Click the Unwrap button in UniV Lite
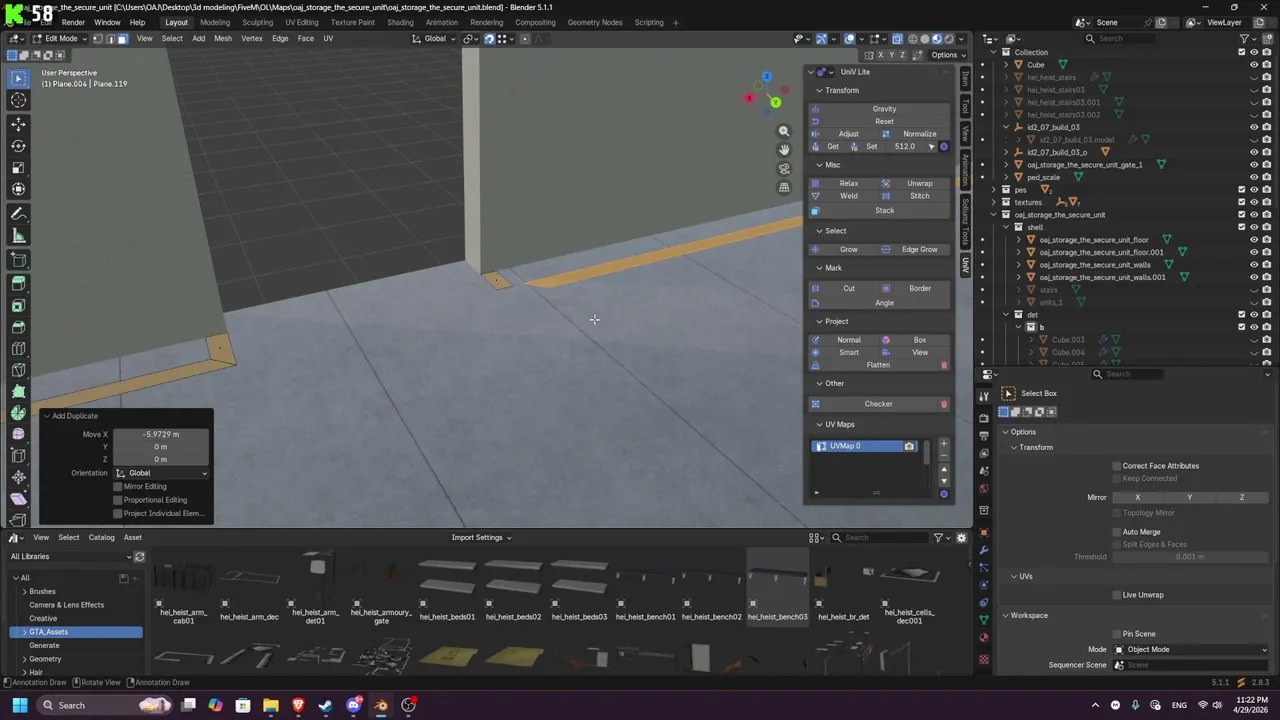Image resolution: width=1280 pixels, height=720 pixels. pyautogui.click(x=914, y=184)
